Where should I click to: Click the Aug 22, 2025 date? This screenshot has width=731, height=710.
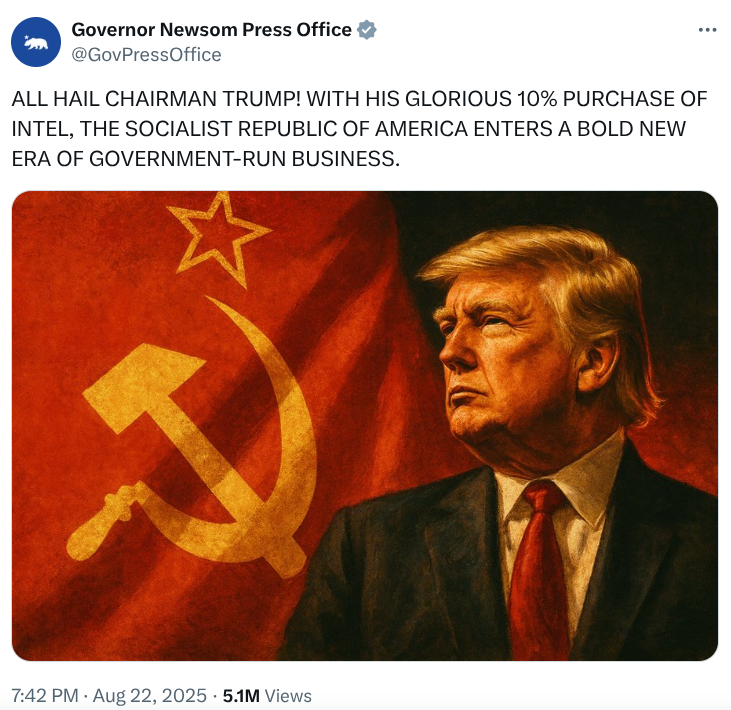coord(150,696)
